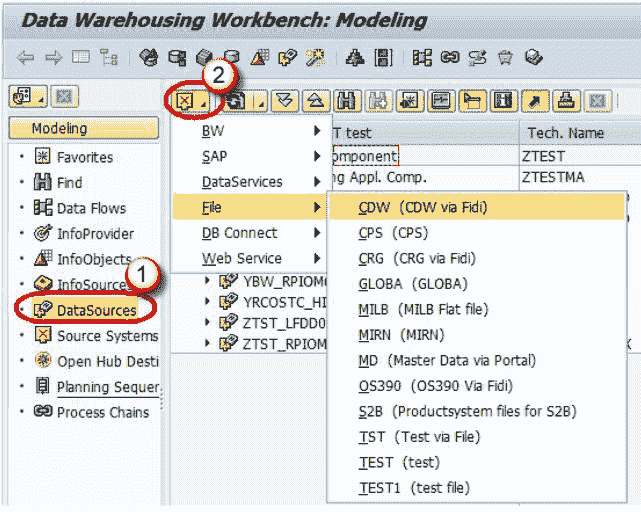Click the magic wand icon

[x=315, y=57]
